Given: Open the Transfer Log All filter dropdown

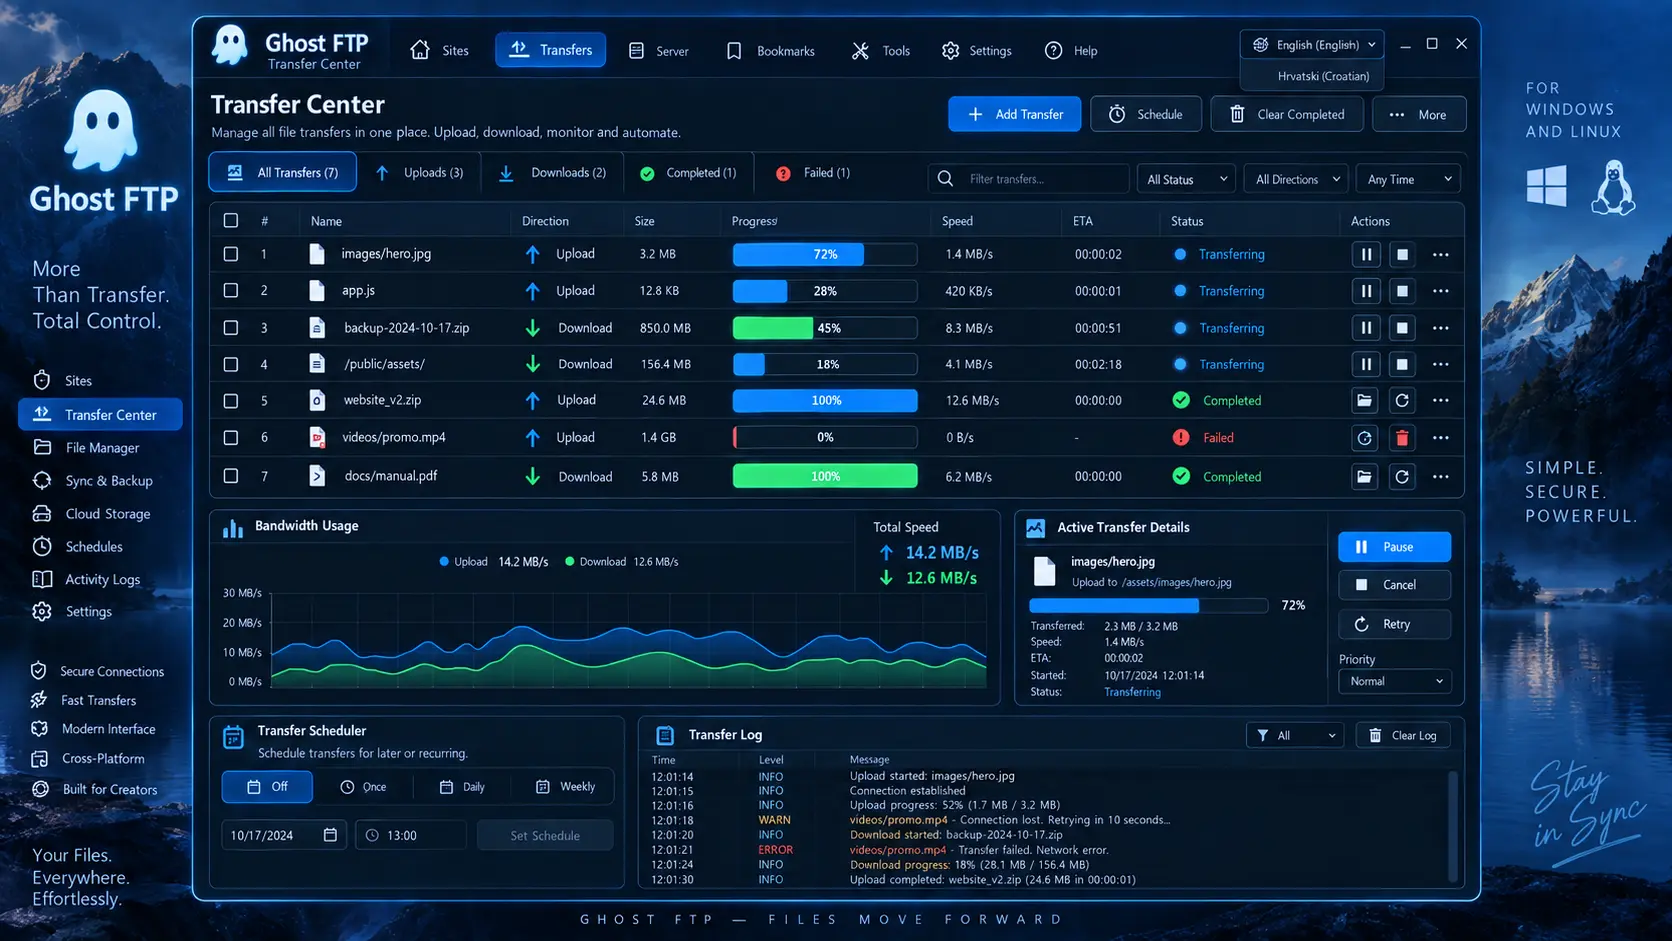Looking at the screenshot, I should pyautogui.click(x=1295, y=736).
